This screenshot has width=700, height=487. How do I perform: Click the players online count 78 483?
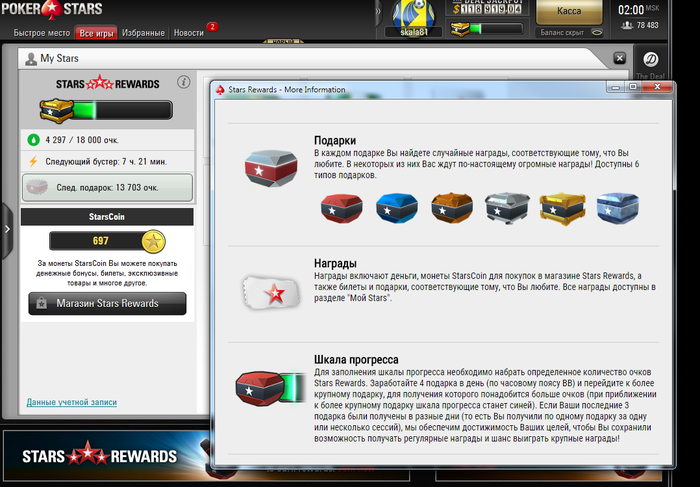(x=640, y=25)
